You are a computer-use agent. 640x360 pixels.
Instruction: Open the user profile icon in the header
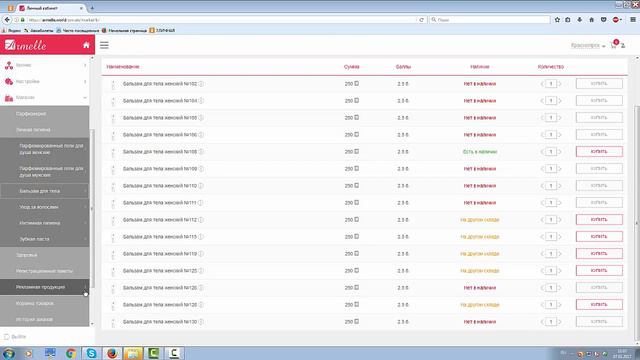point(623,46)
